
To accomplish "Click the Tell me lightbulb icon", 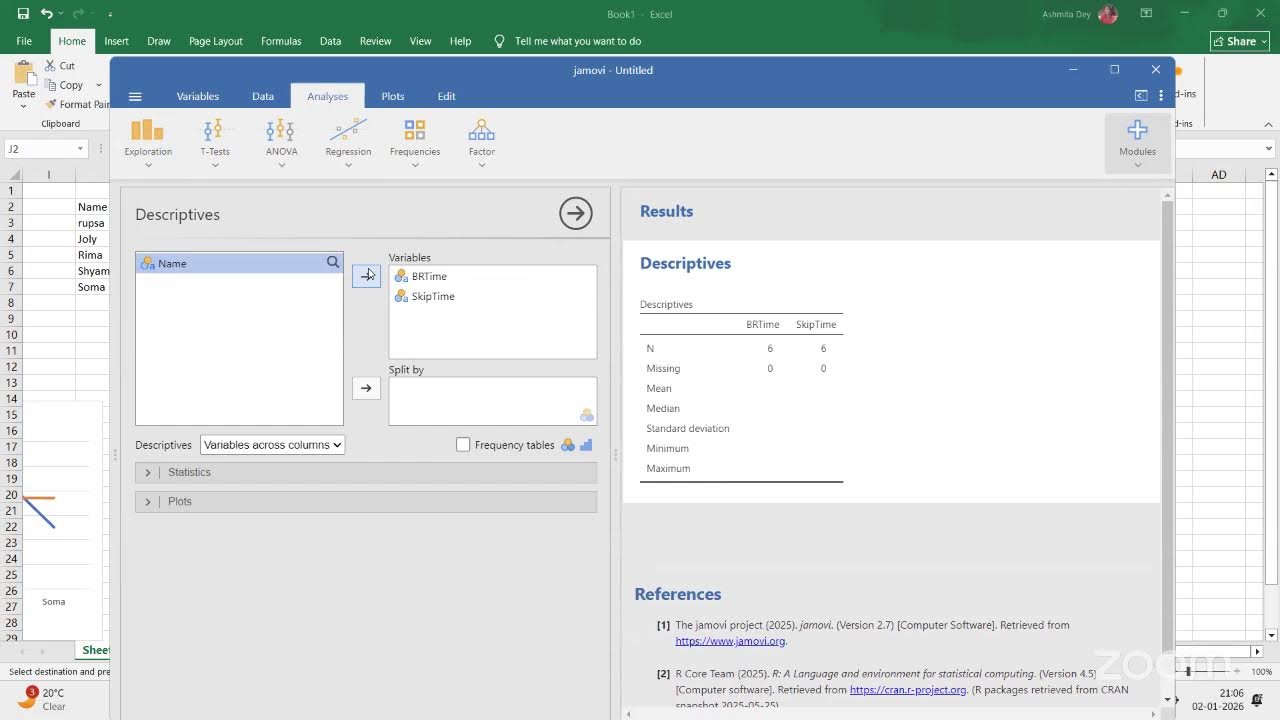I will tap(500, 41).
